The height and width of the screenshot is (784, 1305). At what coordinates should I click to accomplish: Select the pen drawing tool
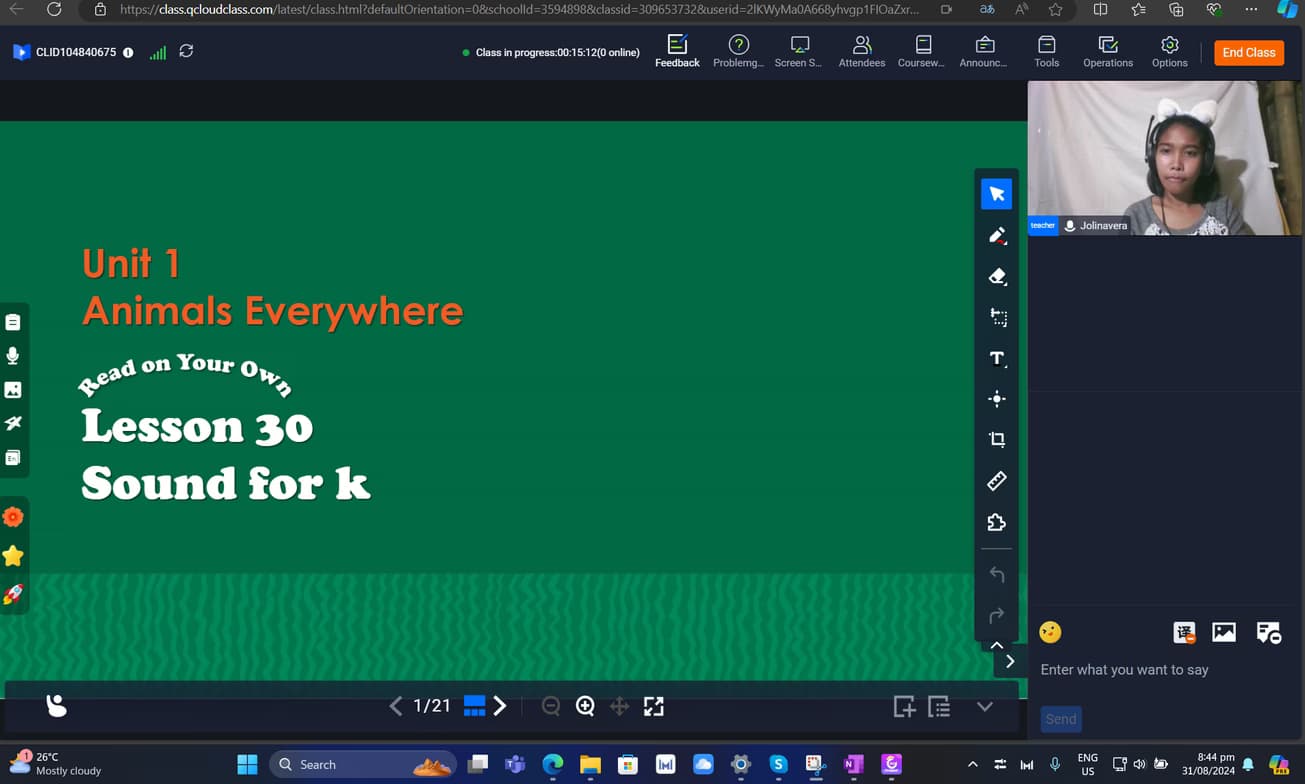point(996,236)
